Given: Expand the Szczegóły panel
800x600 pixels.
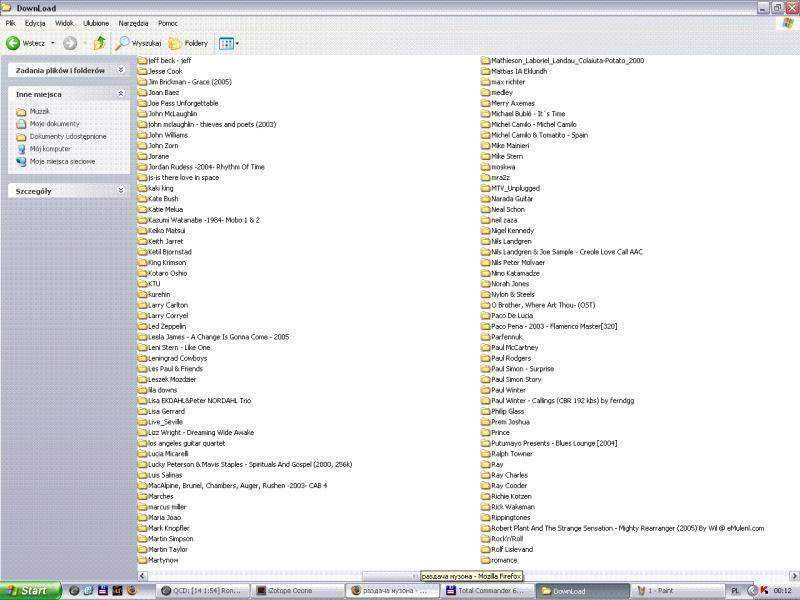Looking at the screenshot, I should coord(120,190).
